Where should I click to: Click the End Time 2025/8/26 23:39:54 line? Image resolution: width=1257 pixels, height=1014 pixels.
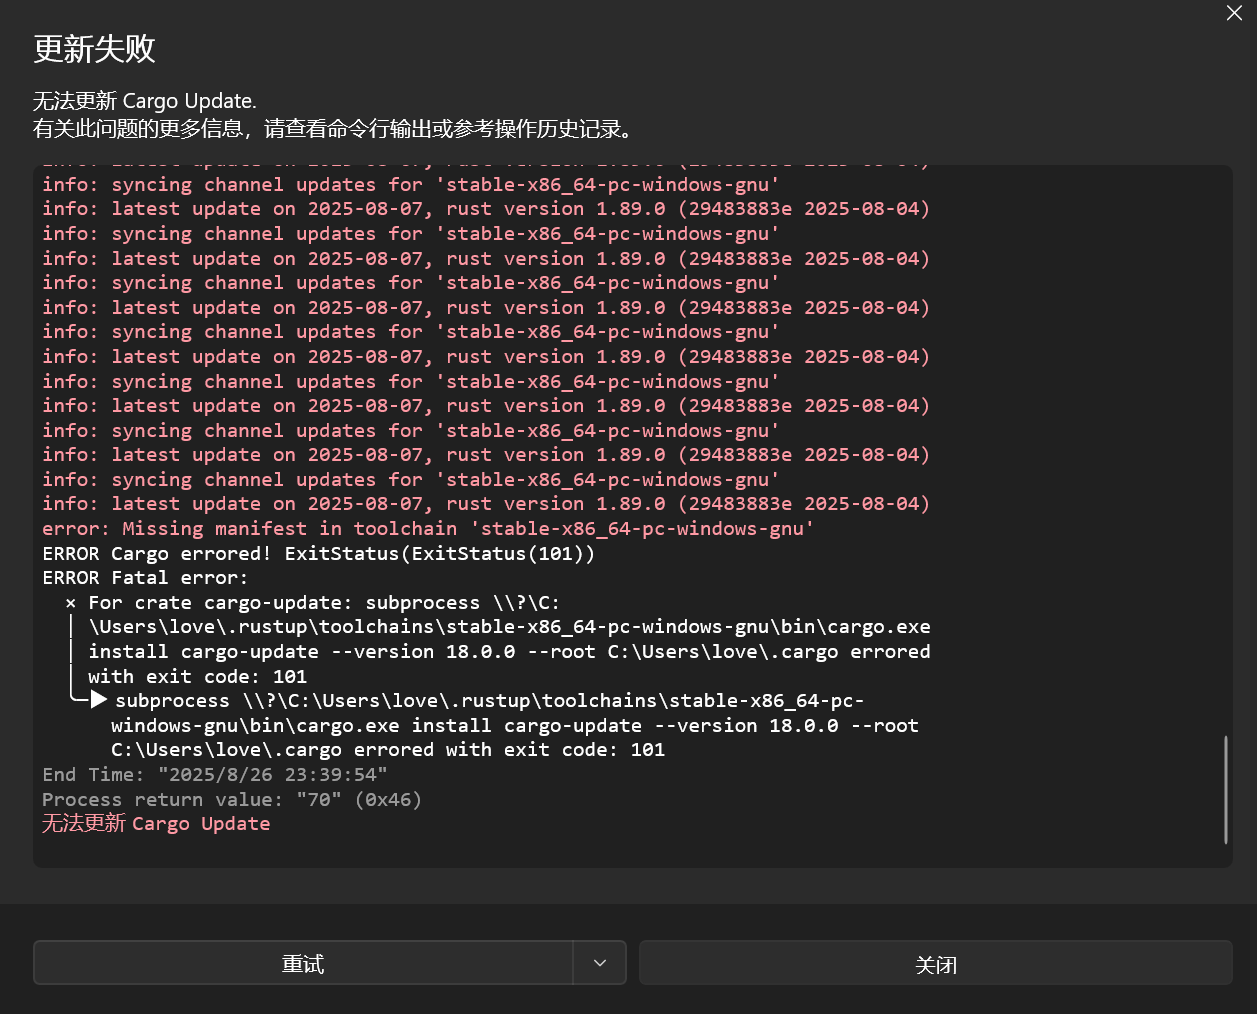pyautogui.click(x=215, y=775)
